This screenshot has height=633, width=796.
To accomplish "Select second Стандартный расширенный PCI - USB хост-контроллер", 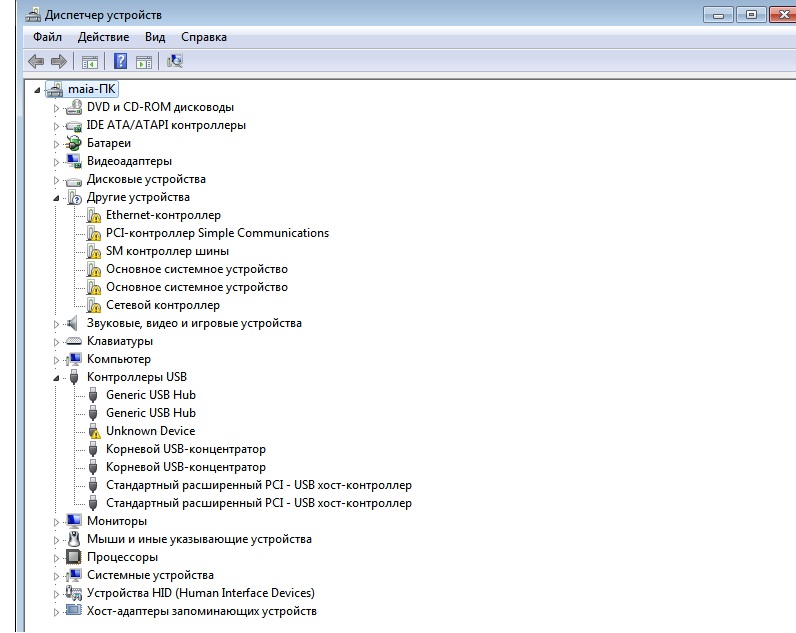I will tap(258, 503).
